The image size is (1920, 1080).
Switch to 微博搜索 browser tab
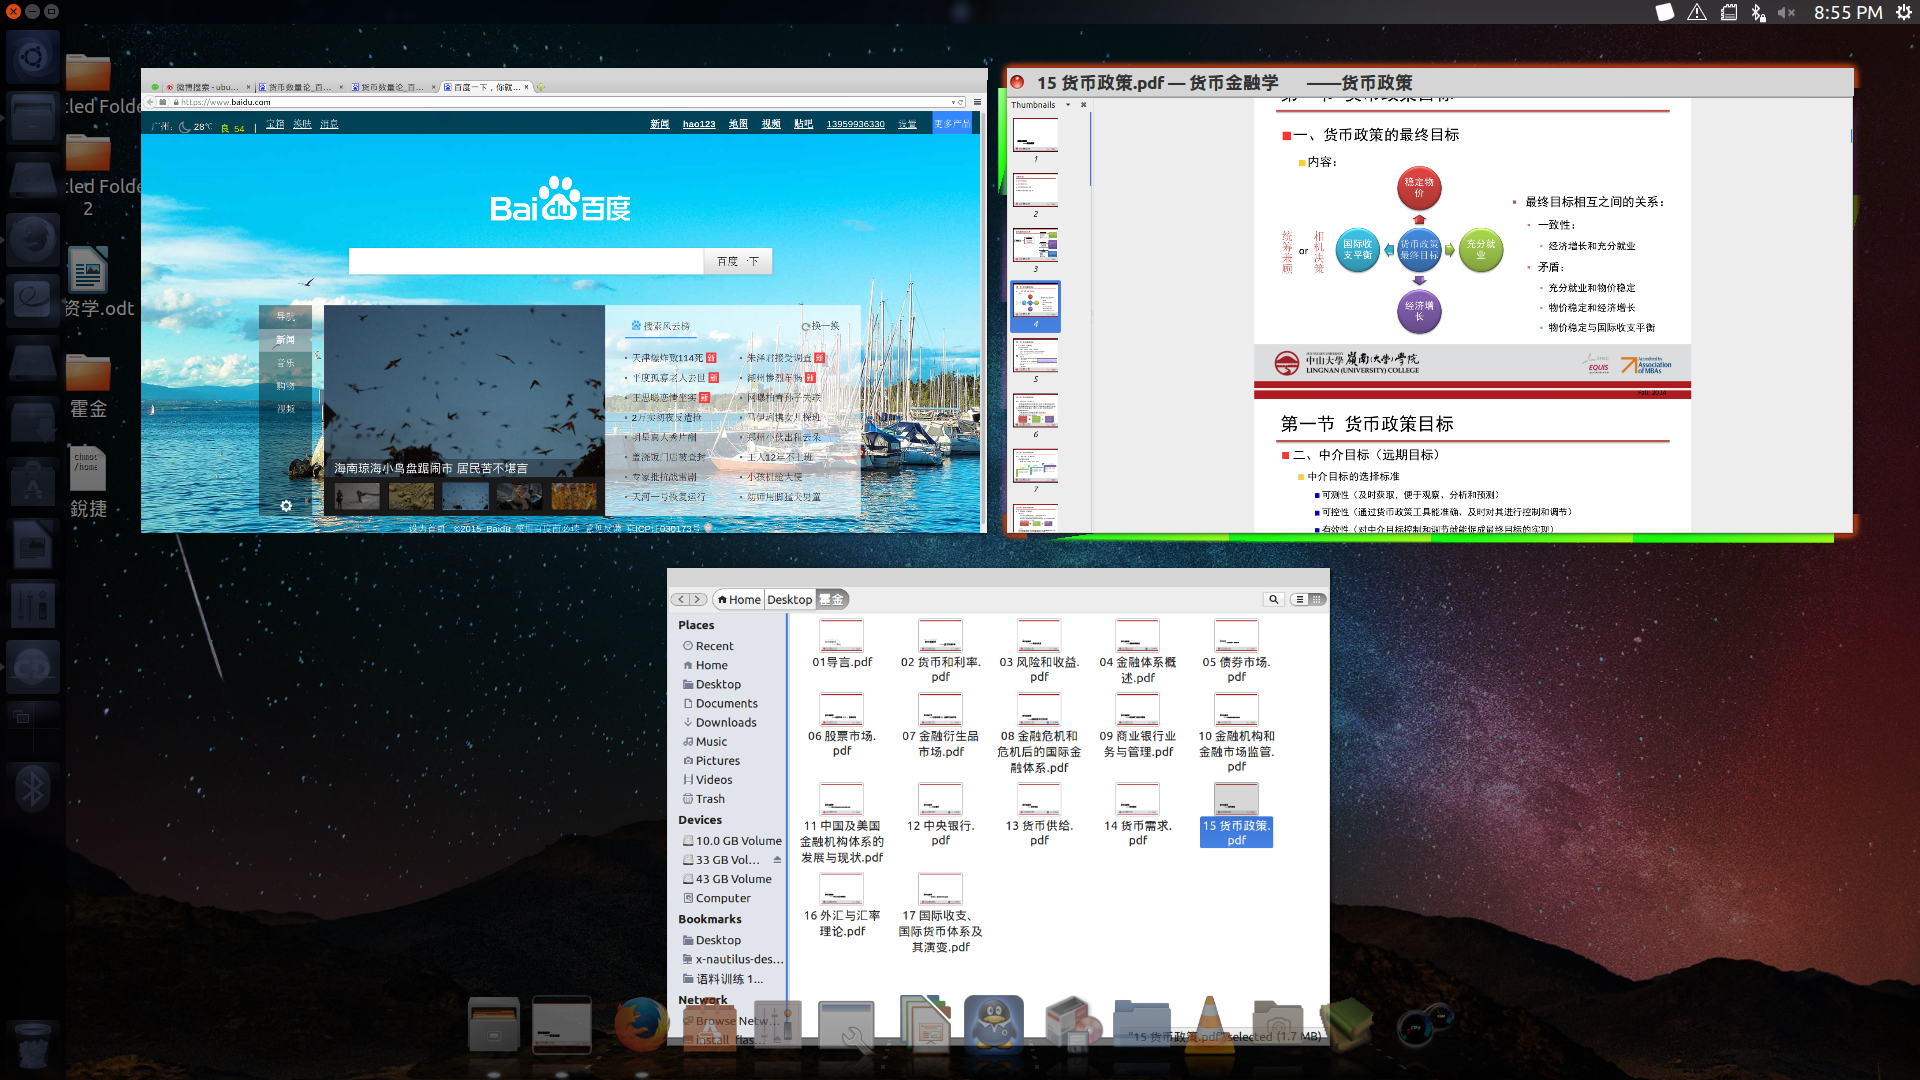tap(206, 87)
